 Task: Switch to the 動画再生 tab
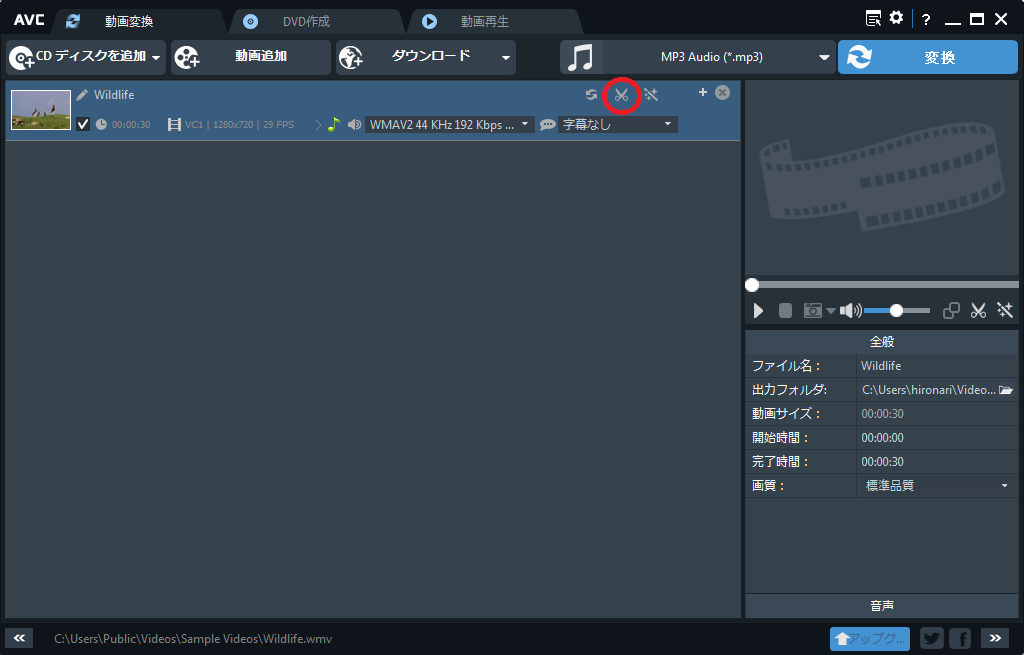(485, 22)
